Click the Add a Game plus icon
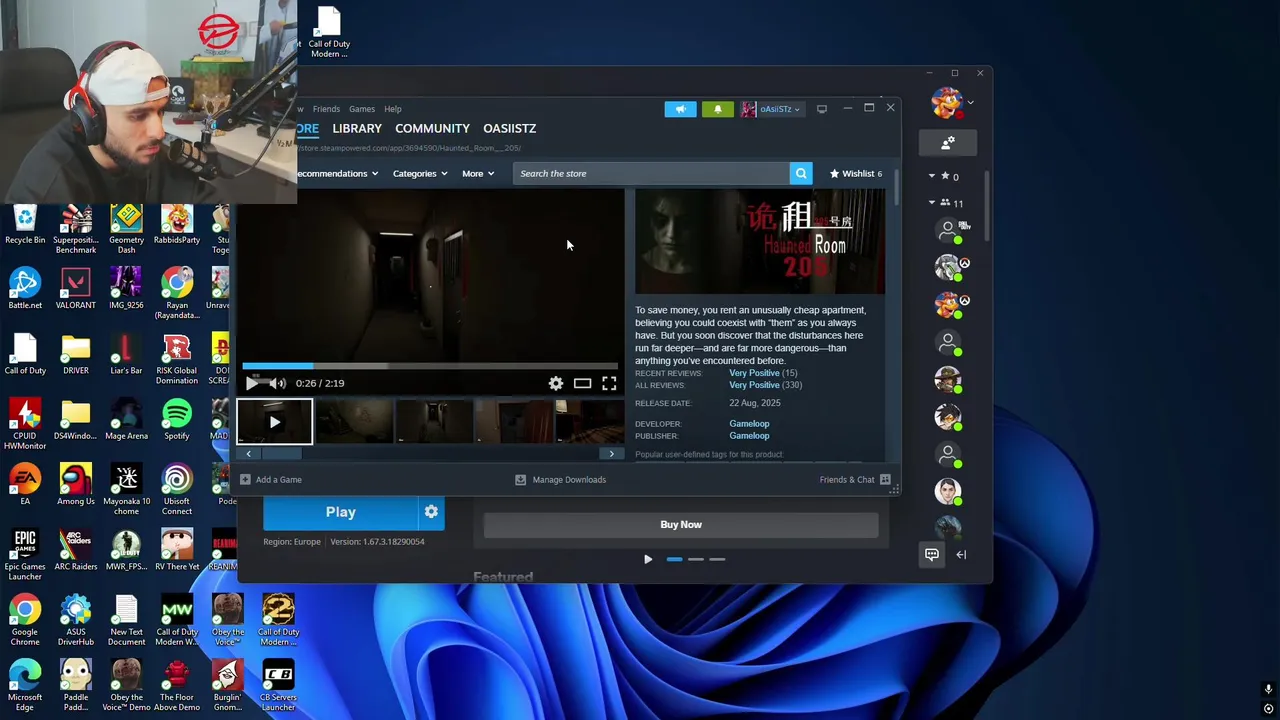This screenshot has height=720, width=1280. point(245,479)
